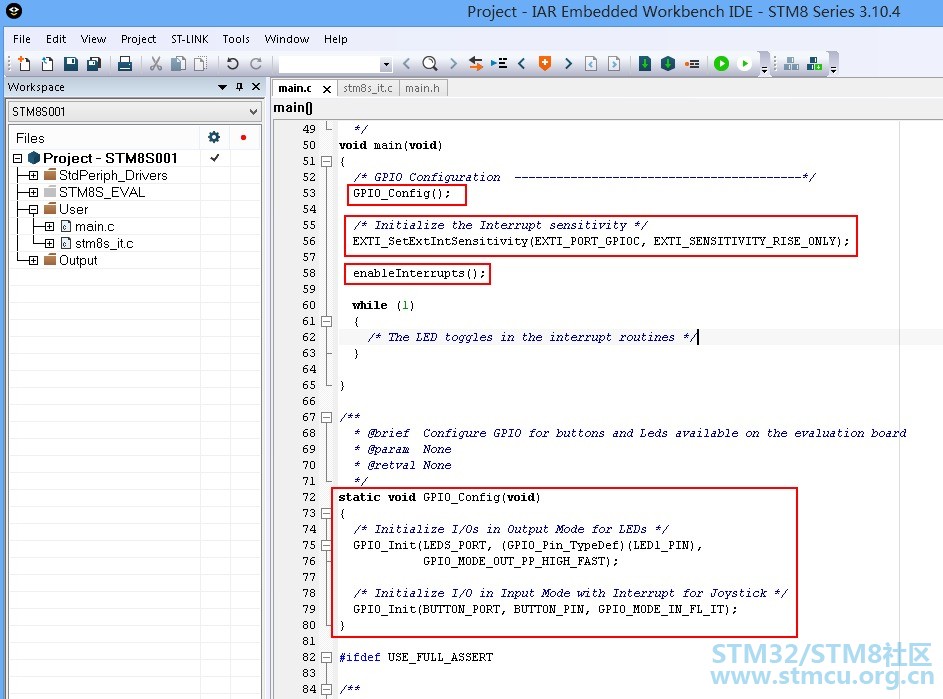This screenshot has height=699, width=943.
Task: Open the ST-LINK menu
Action: (189, 39)
